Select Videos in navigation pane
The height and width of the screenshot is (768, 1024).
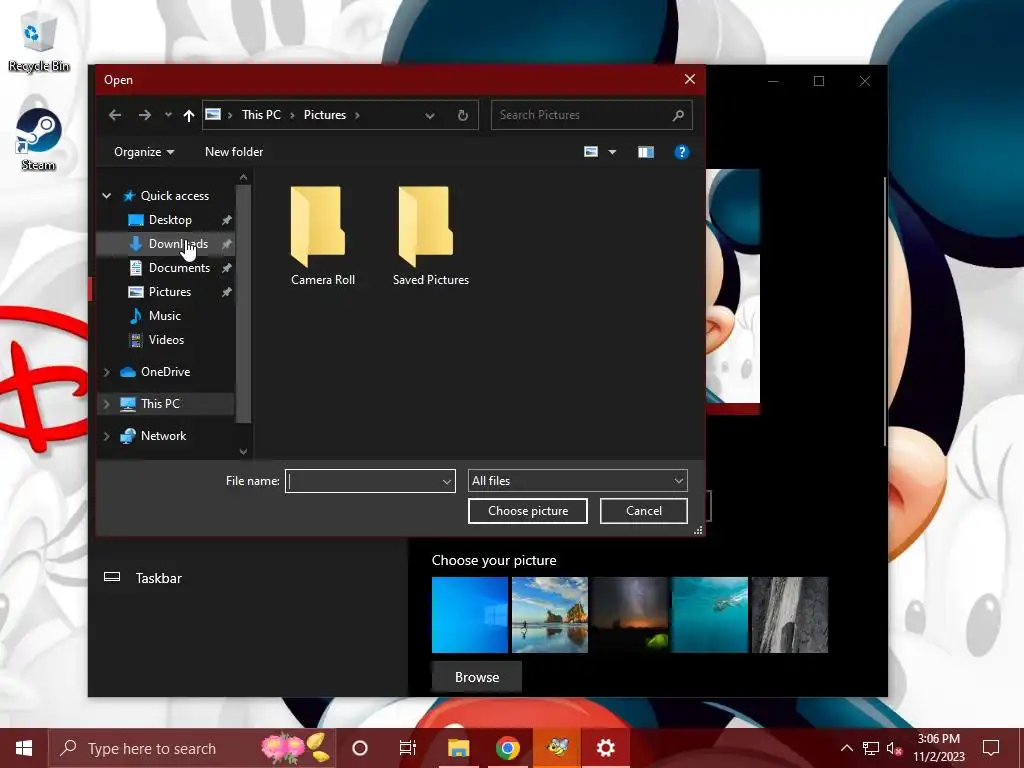[166, 340]
